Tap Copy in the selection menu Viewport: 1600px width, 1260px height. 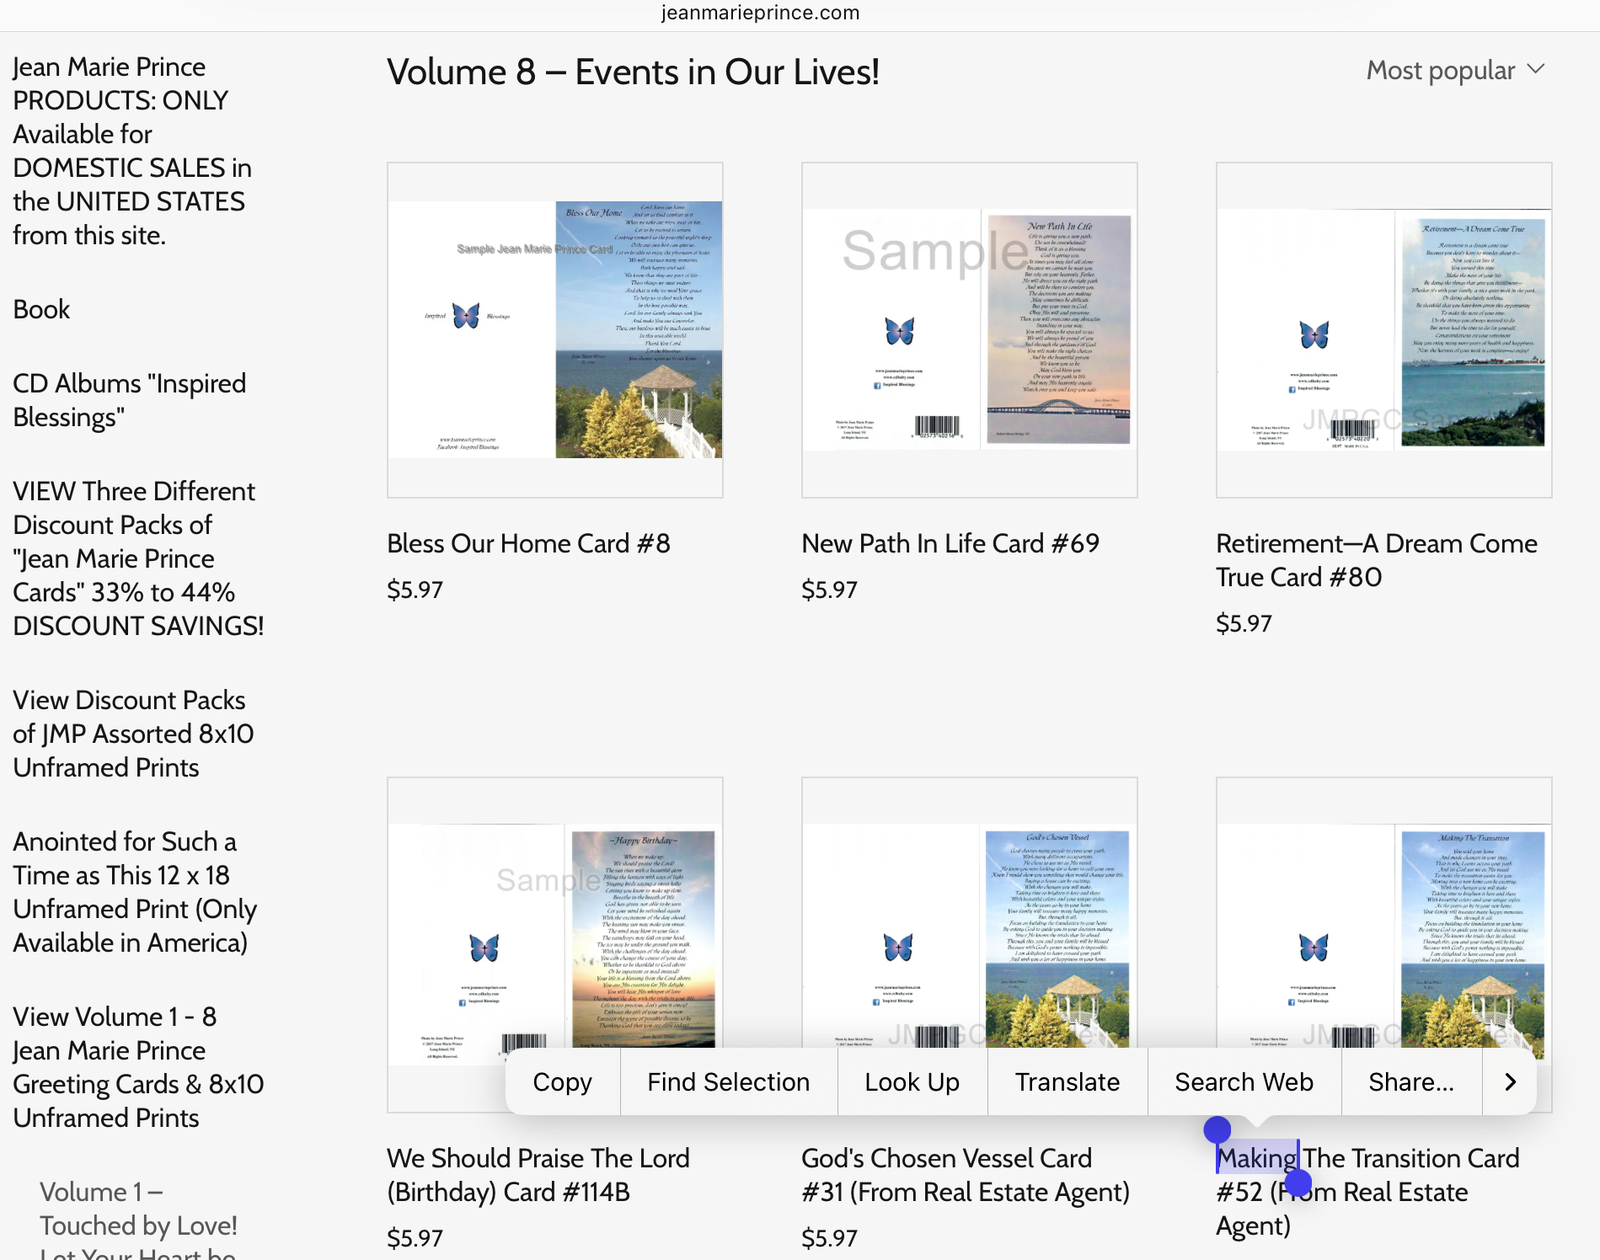click(x=562, y=1082)
